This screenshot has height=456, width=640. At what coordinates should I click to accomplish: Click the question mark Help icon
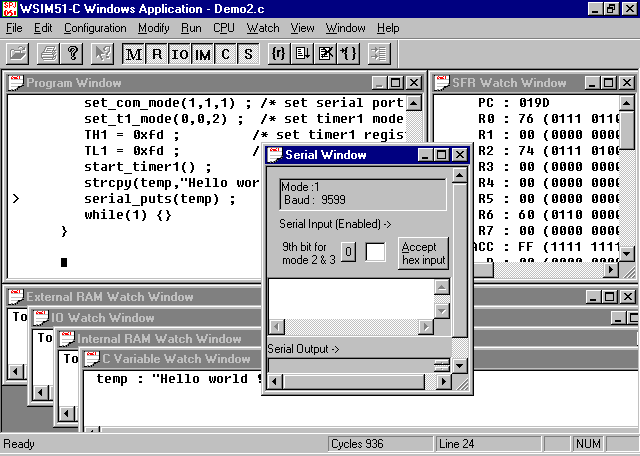(x=72, y=54)
